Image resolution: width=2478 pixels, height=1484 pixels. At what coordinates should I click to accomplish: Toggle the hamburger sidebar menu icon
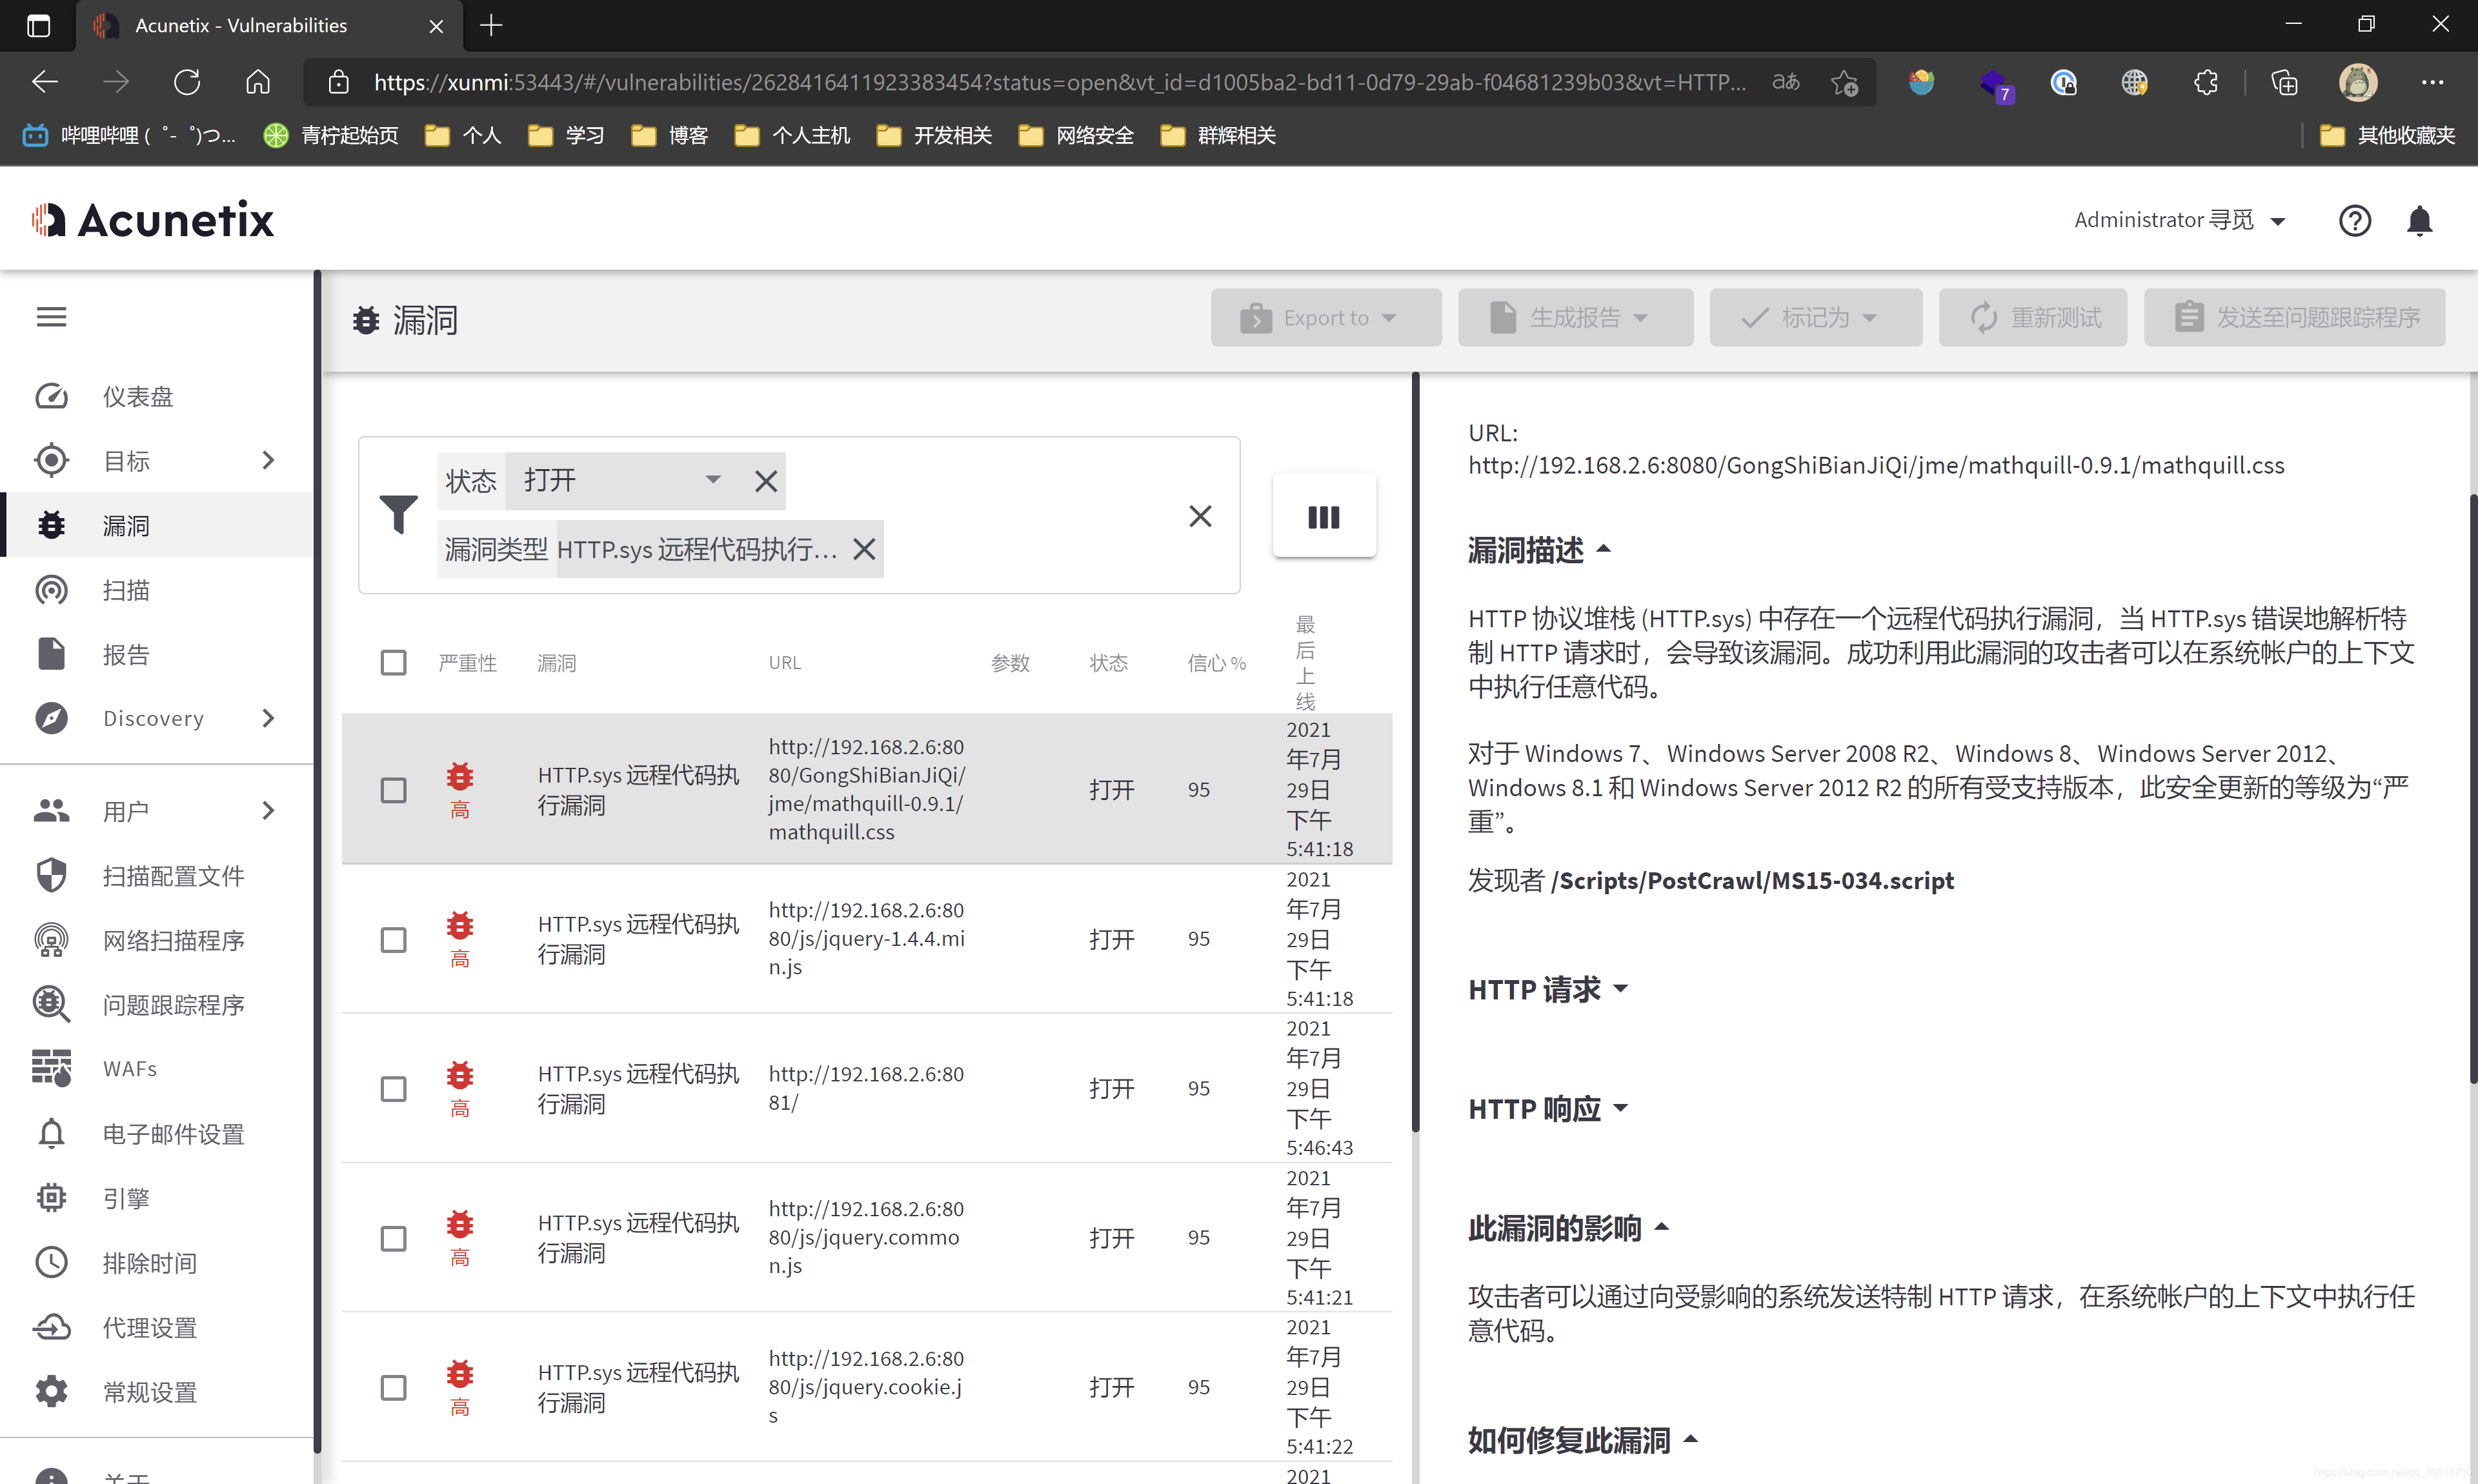(51, 317)
